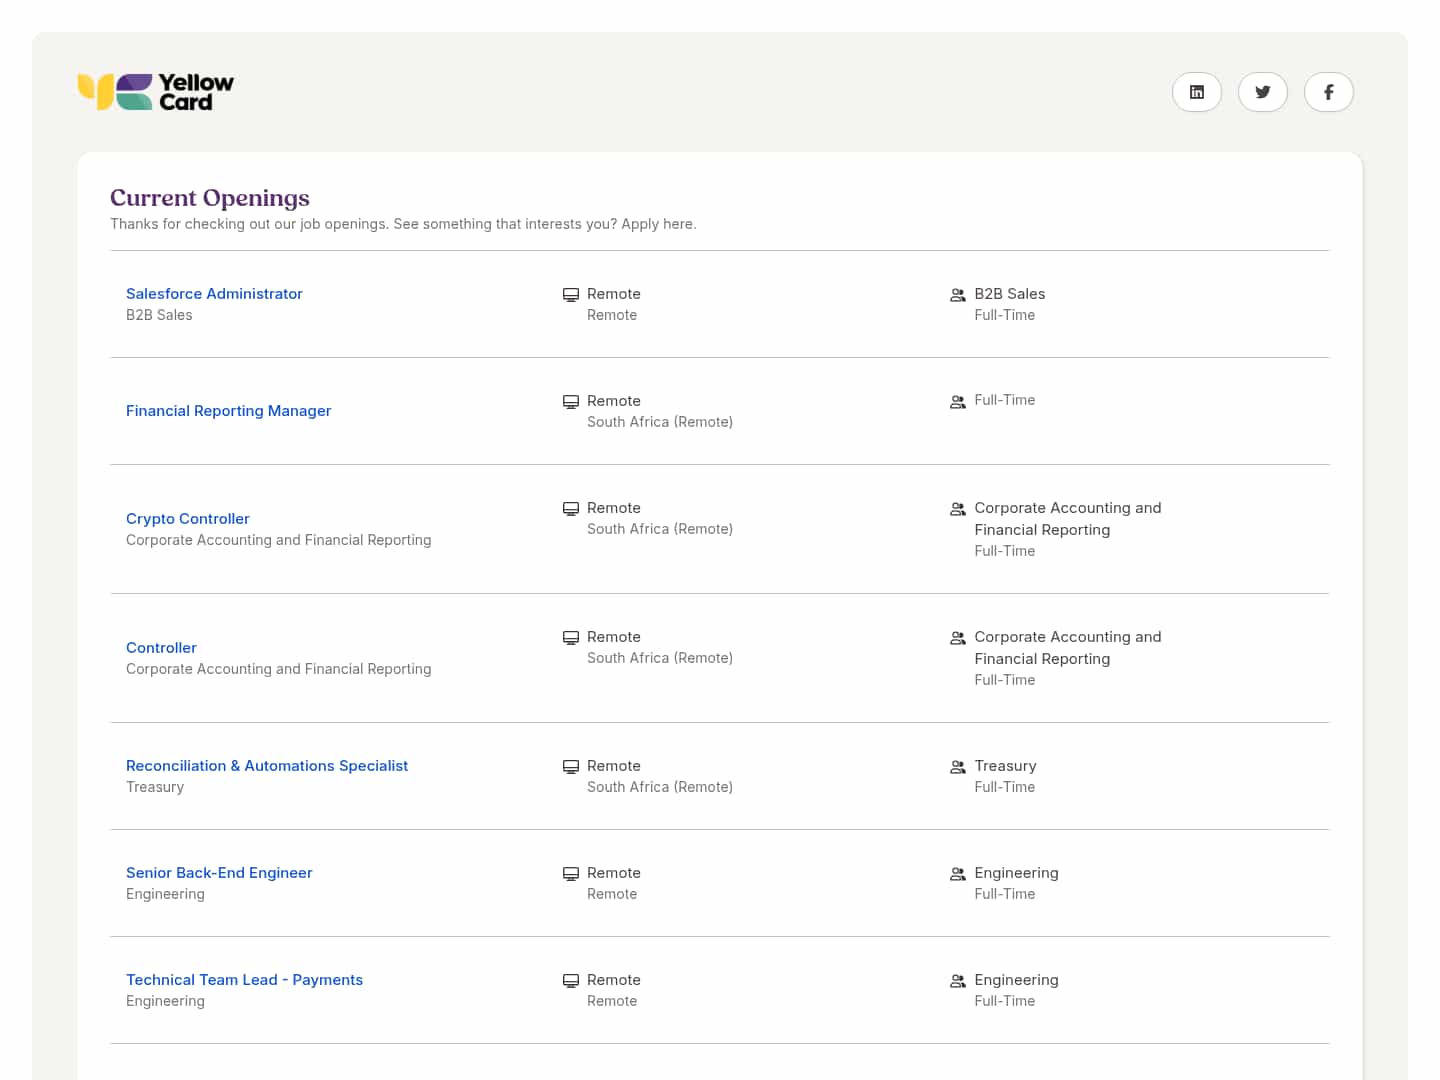Click the monitor icon in the Controller row

(x=571, y=638)
